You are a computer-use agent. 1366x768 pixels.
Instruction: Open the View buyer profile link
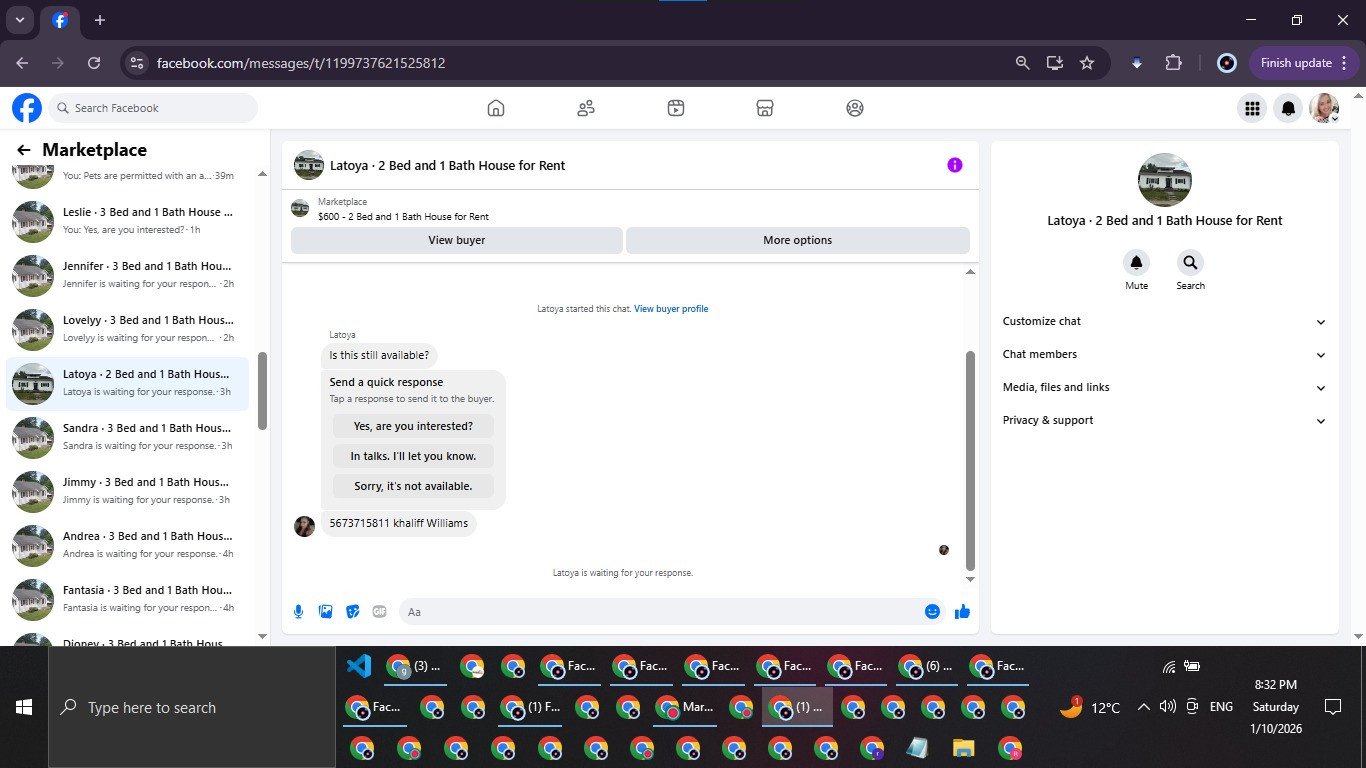(671, 309)
